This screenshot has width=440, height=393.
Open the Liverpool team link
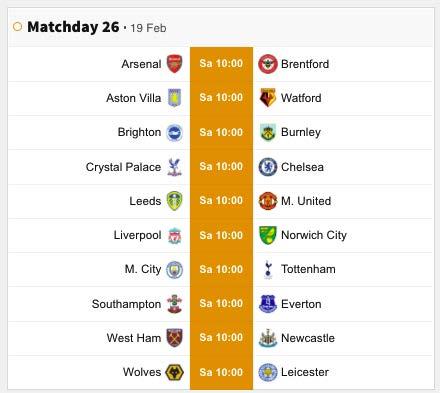[137, 235]
